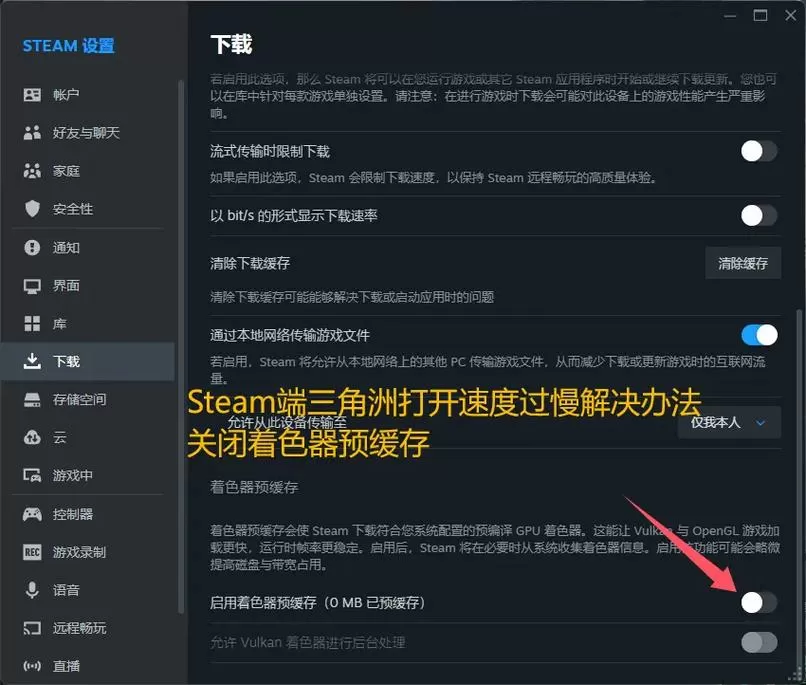Open 游戏录制 settings page
The image size is (806, 685).
[x=87, y=552]
